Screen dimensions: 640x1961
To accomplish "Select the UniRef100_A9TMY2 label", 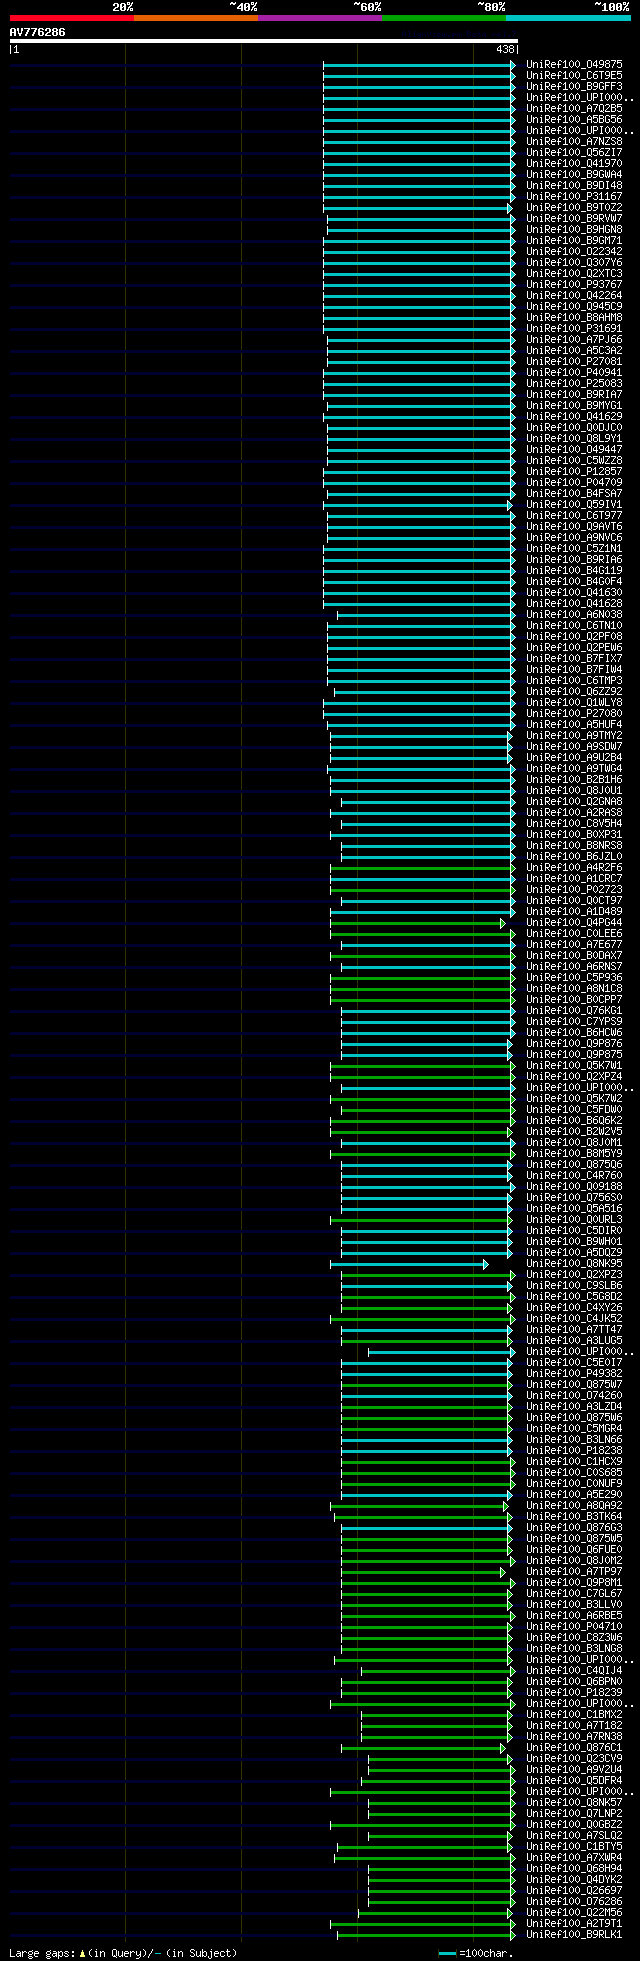I will [x=575, y=736].
